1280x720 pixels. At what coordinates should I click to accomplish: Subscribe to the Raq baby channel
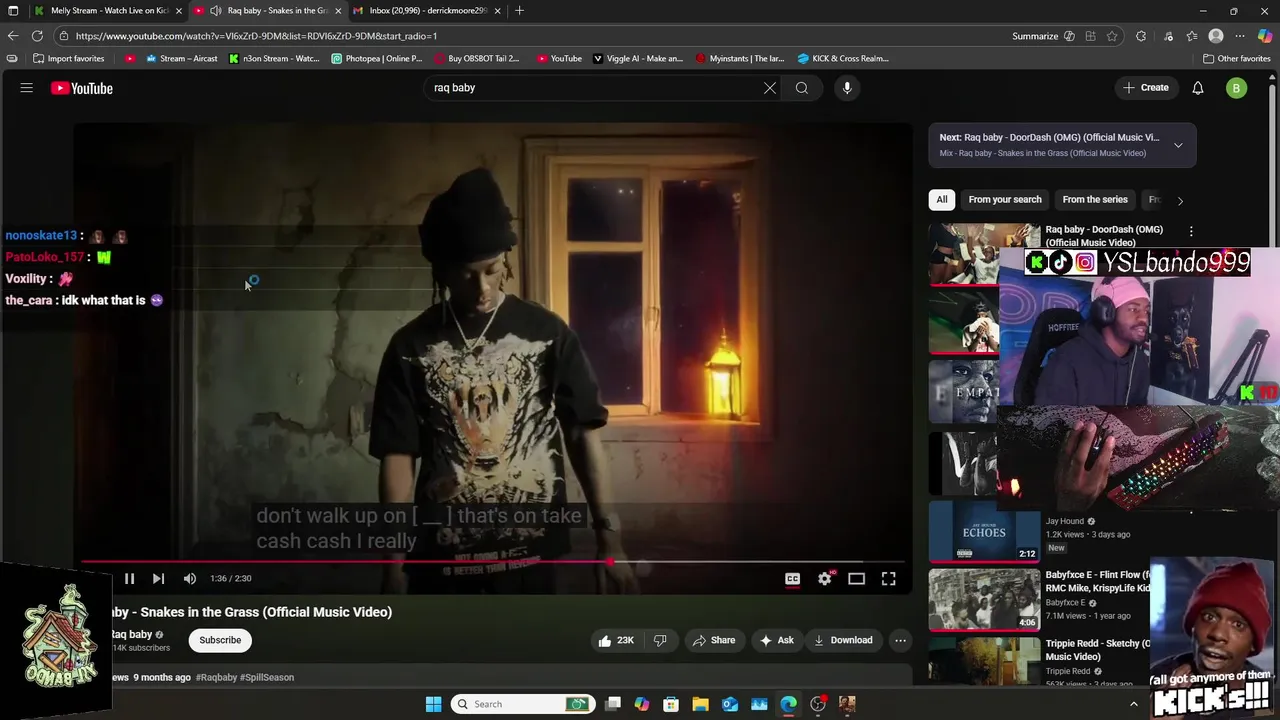click(x=220, y=640)
